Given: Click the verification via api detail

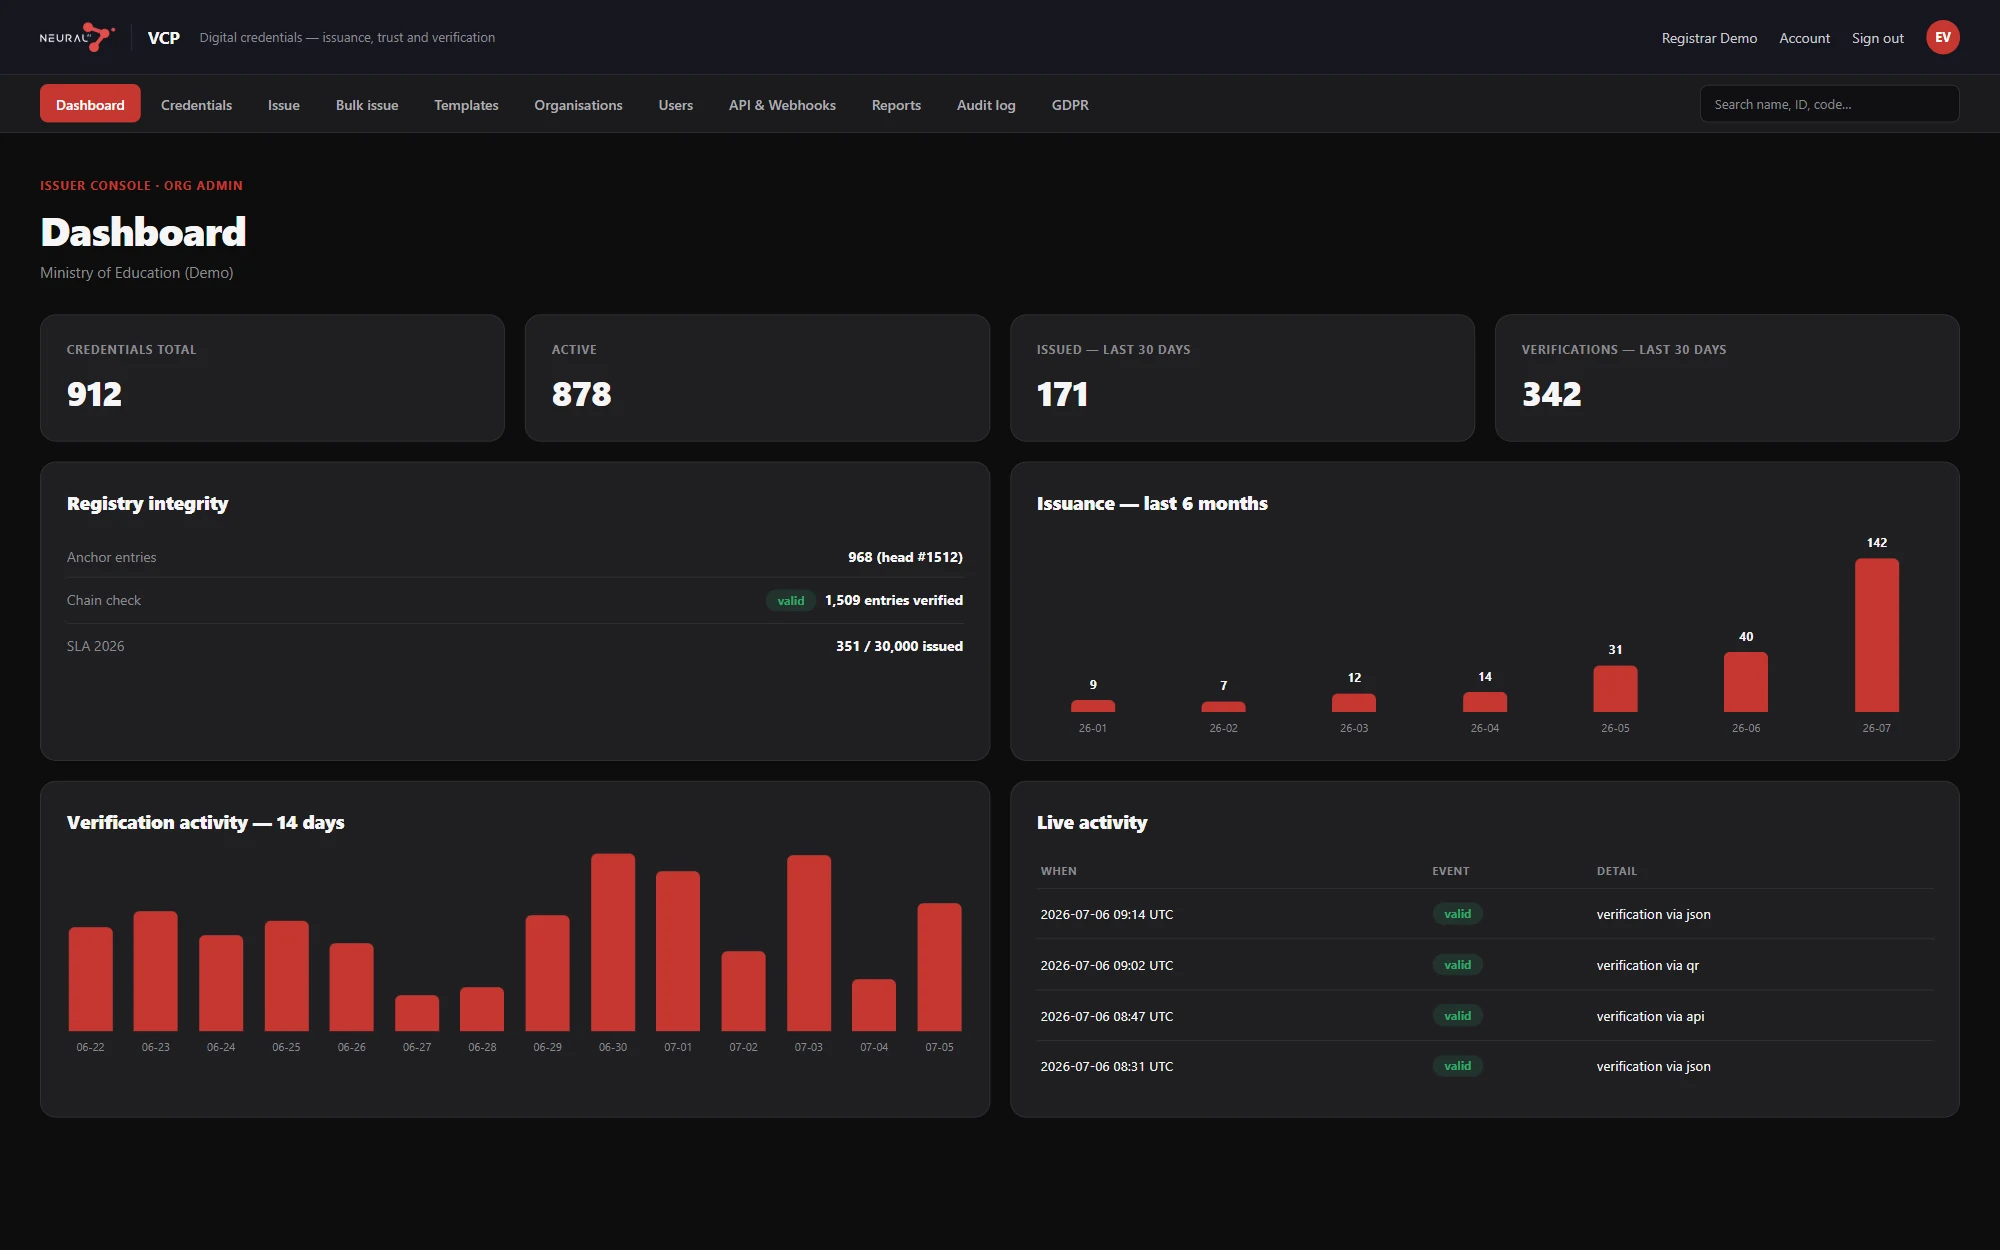Looking at the screenshot, I should [x=1650, y=1016].
